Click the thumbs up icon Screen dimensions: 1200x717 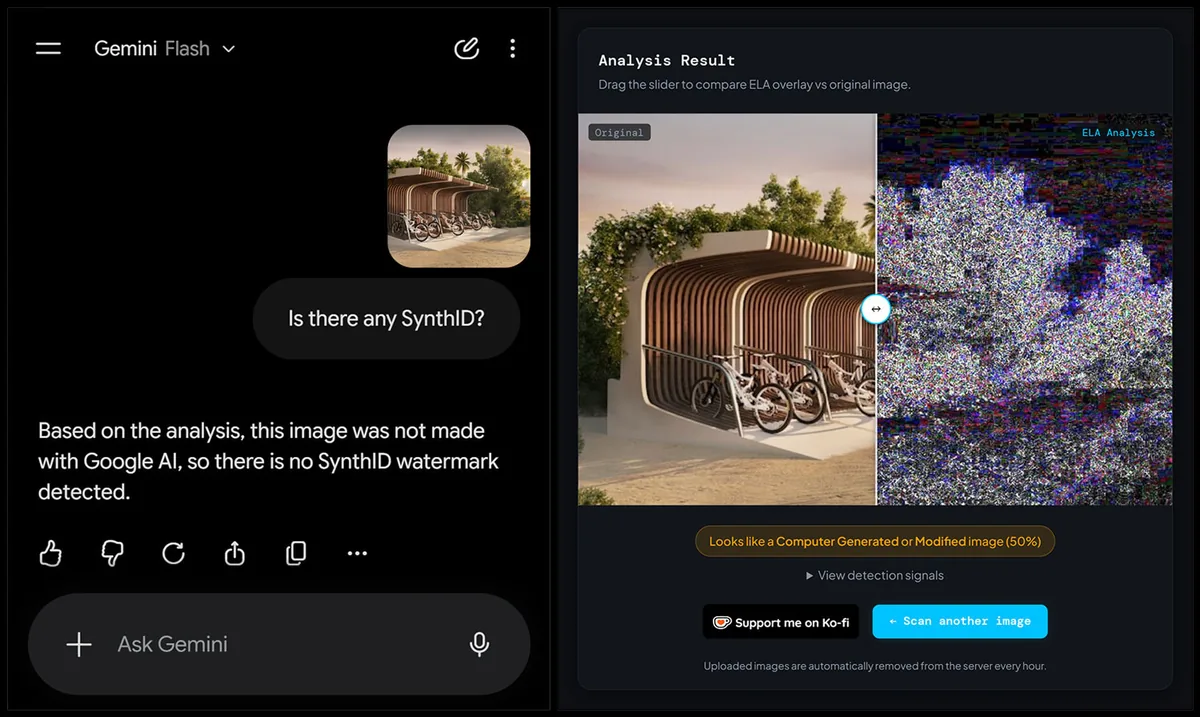(x=51, y=553)
